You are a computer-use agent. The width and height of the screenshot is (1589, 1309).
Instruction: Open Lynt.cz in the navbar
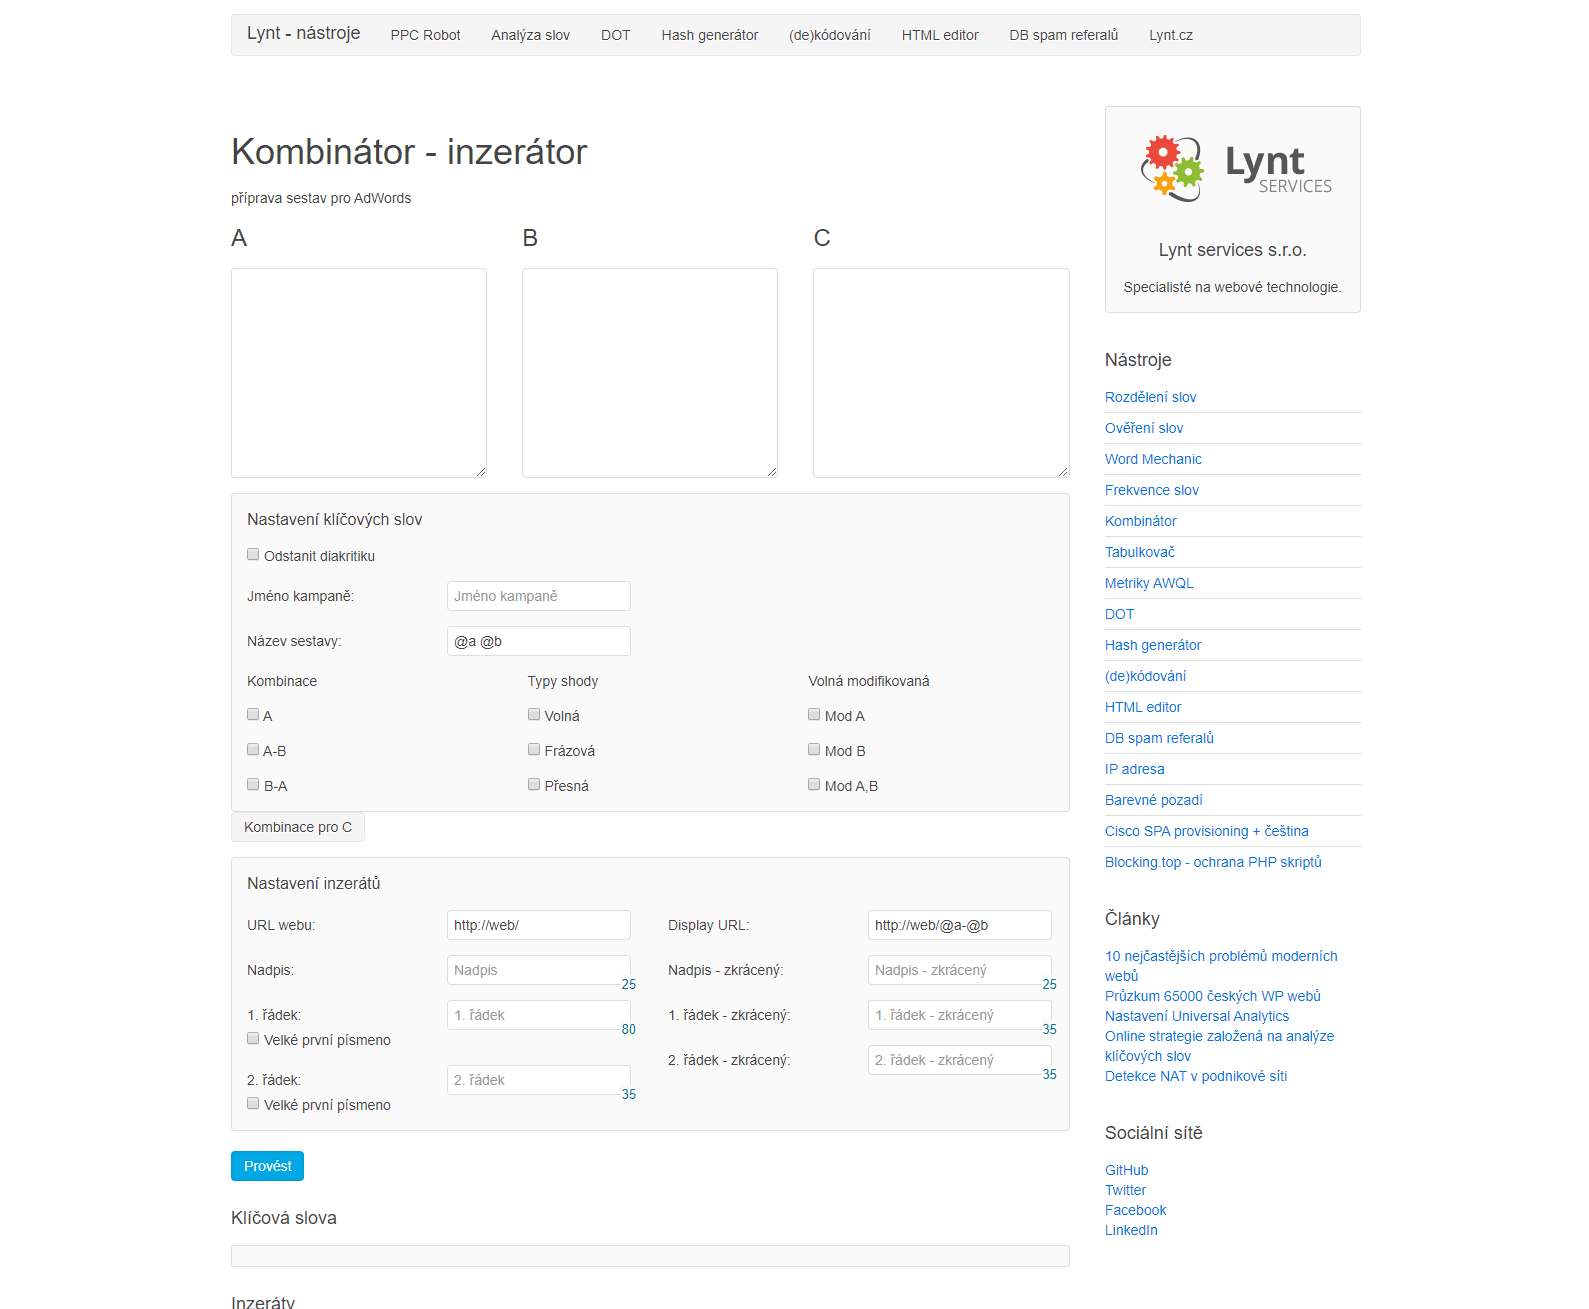[1170, 35]
